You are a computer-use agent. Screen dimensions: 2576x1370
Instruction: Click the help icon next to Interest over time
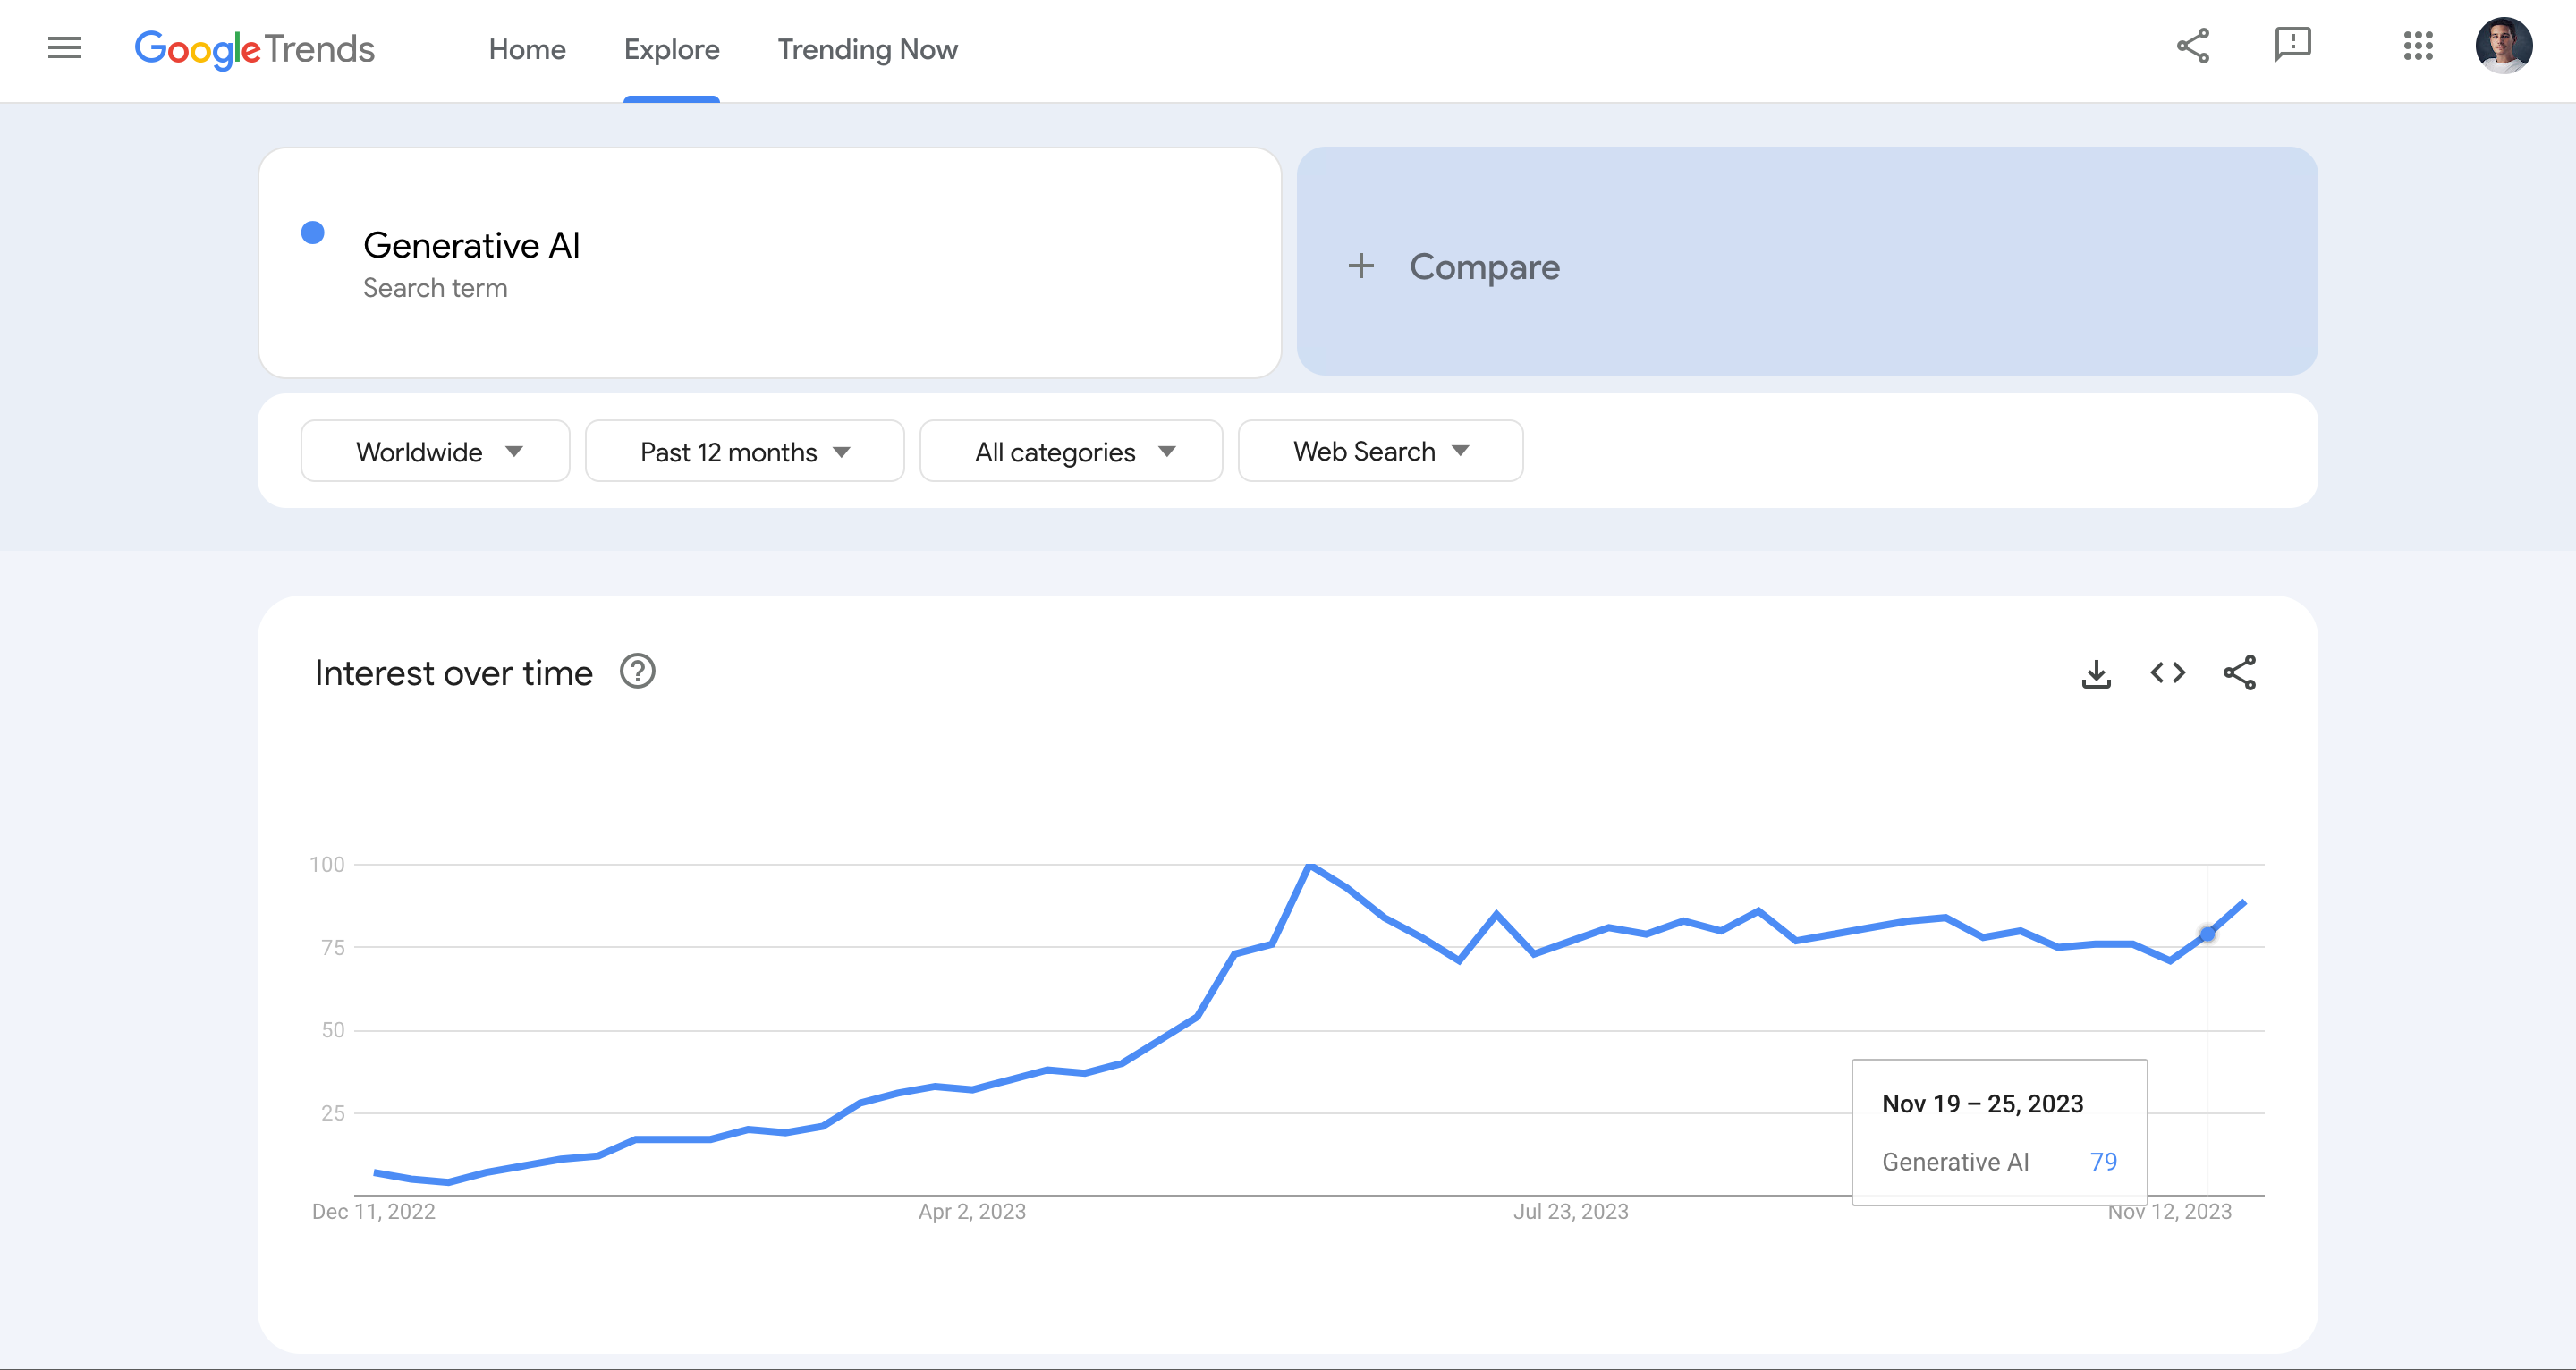coord(640,672)
